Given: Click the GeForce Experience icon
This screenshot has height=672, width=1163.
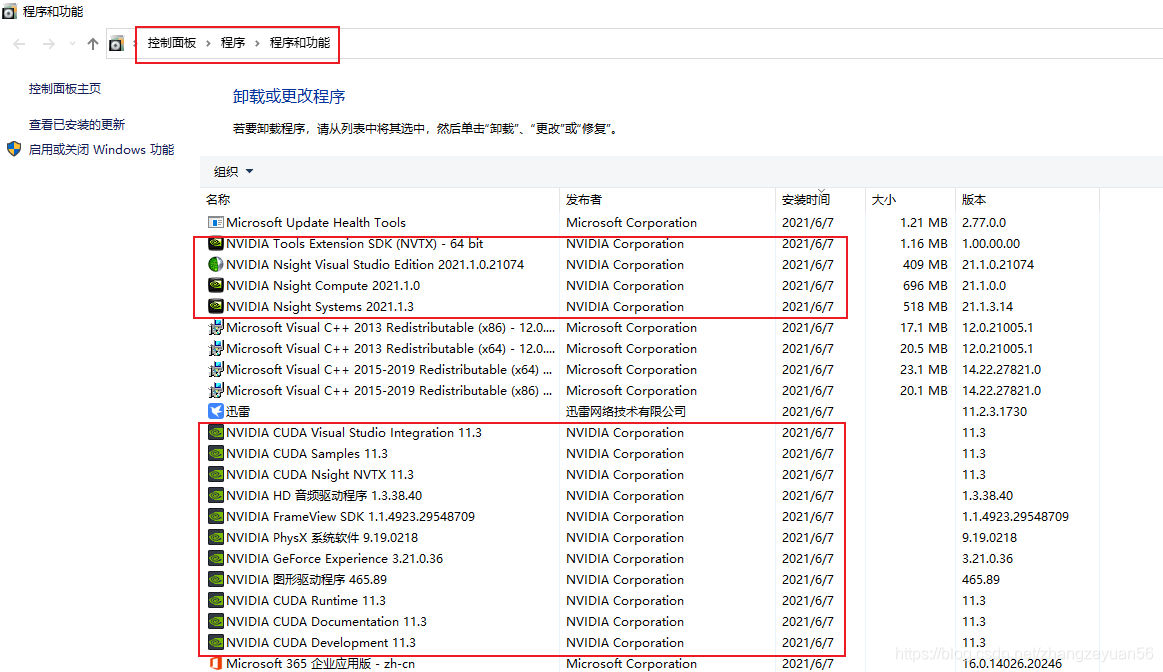Looking at the screenshot, I should [216, 559].
